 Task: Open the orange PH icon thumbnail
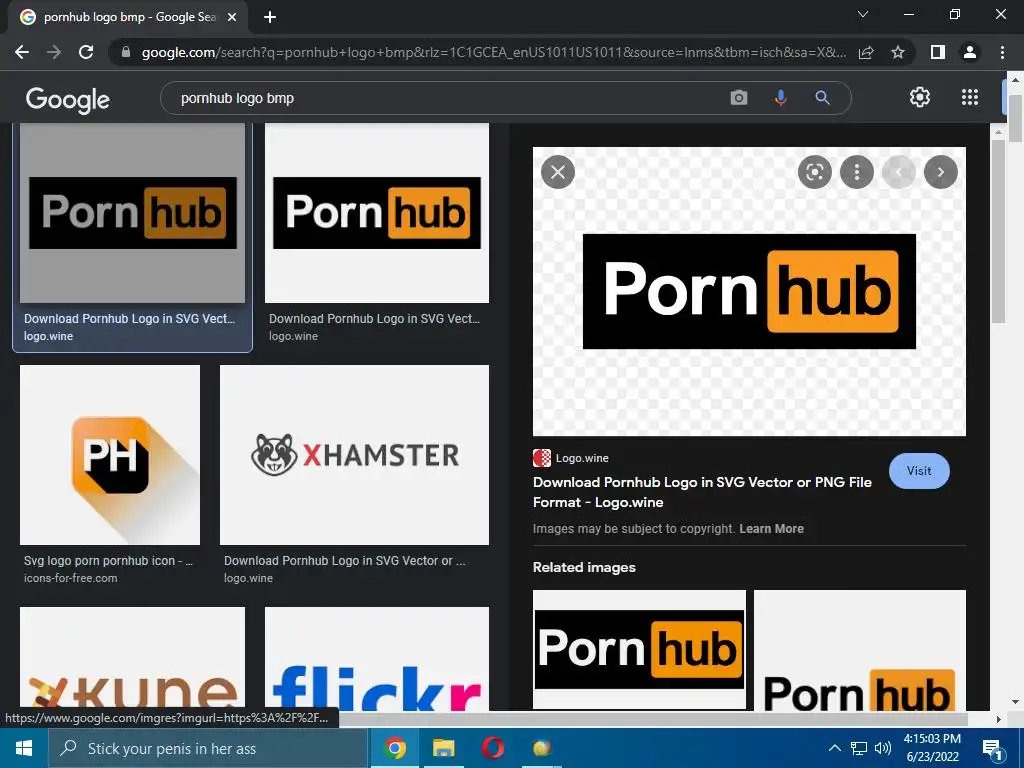(x=110, y=455)
